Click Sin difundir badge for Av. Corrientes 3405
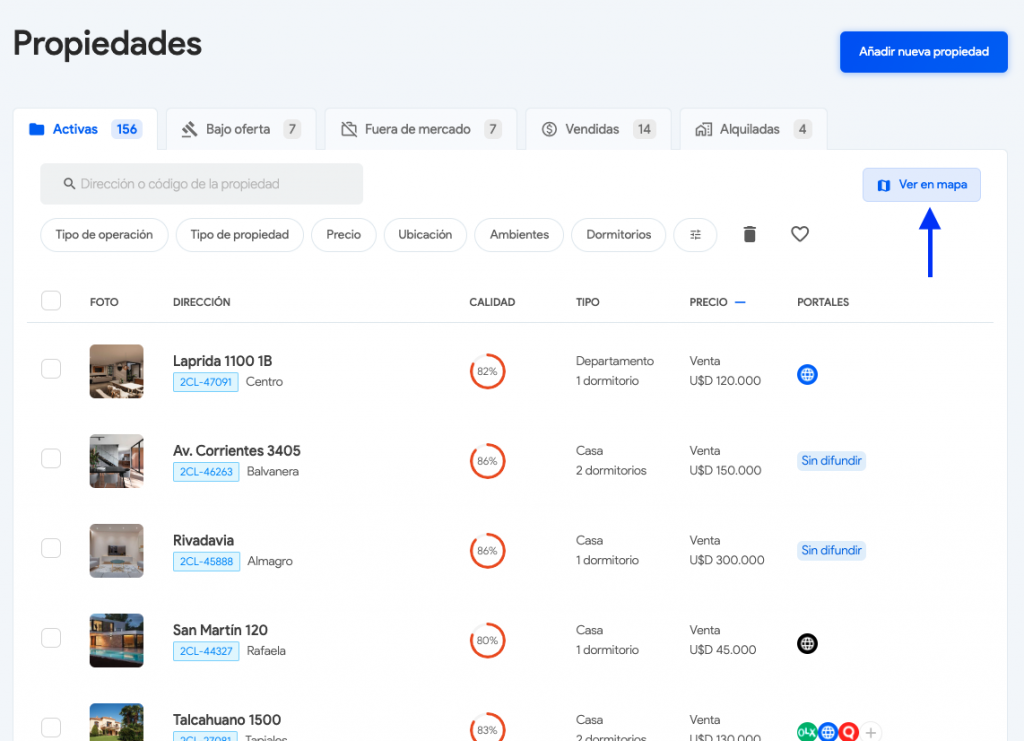 (x=831, y=461)
